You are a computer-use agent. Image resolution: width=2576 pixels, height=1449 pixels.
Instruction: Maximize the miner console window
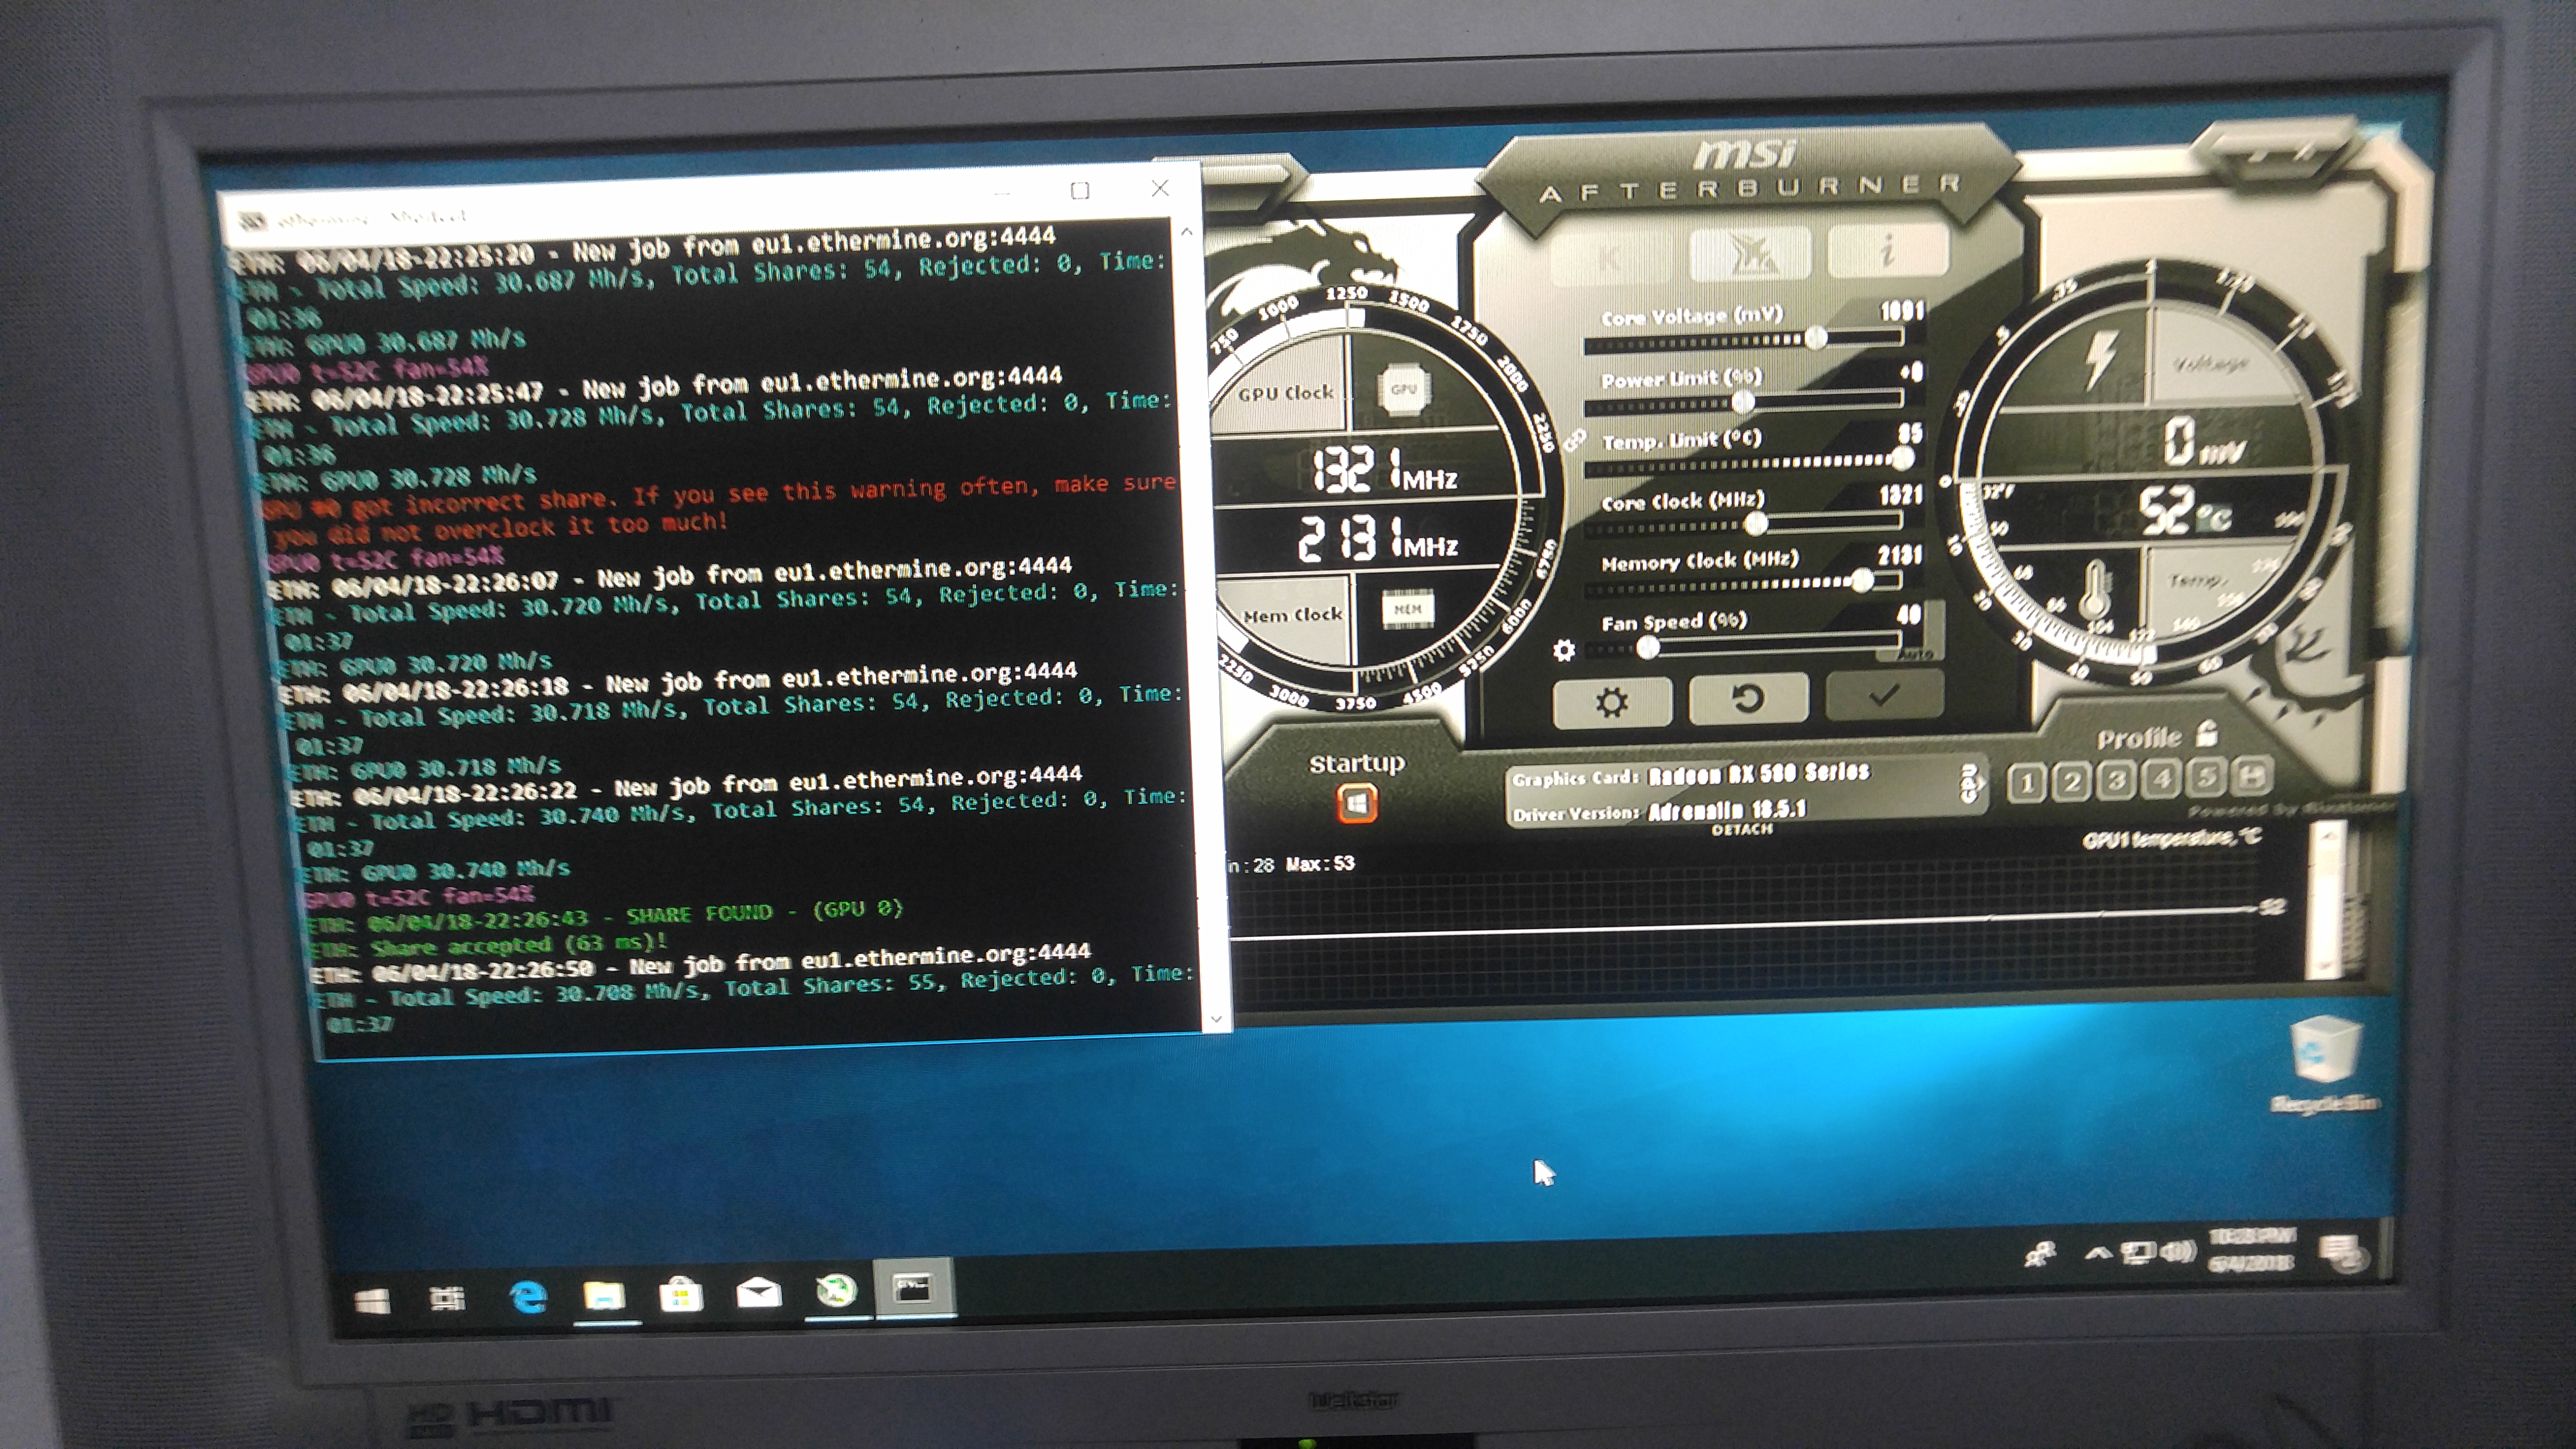pos(1080,190)
